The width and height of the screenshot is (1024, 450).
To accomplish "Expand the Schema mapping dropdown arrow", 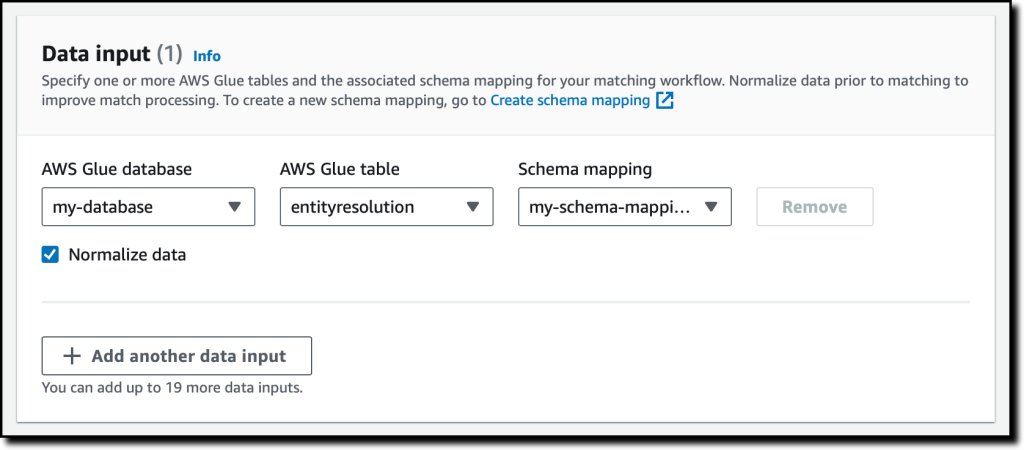I will 711,207.
